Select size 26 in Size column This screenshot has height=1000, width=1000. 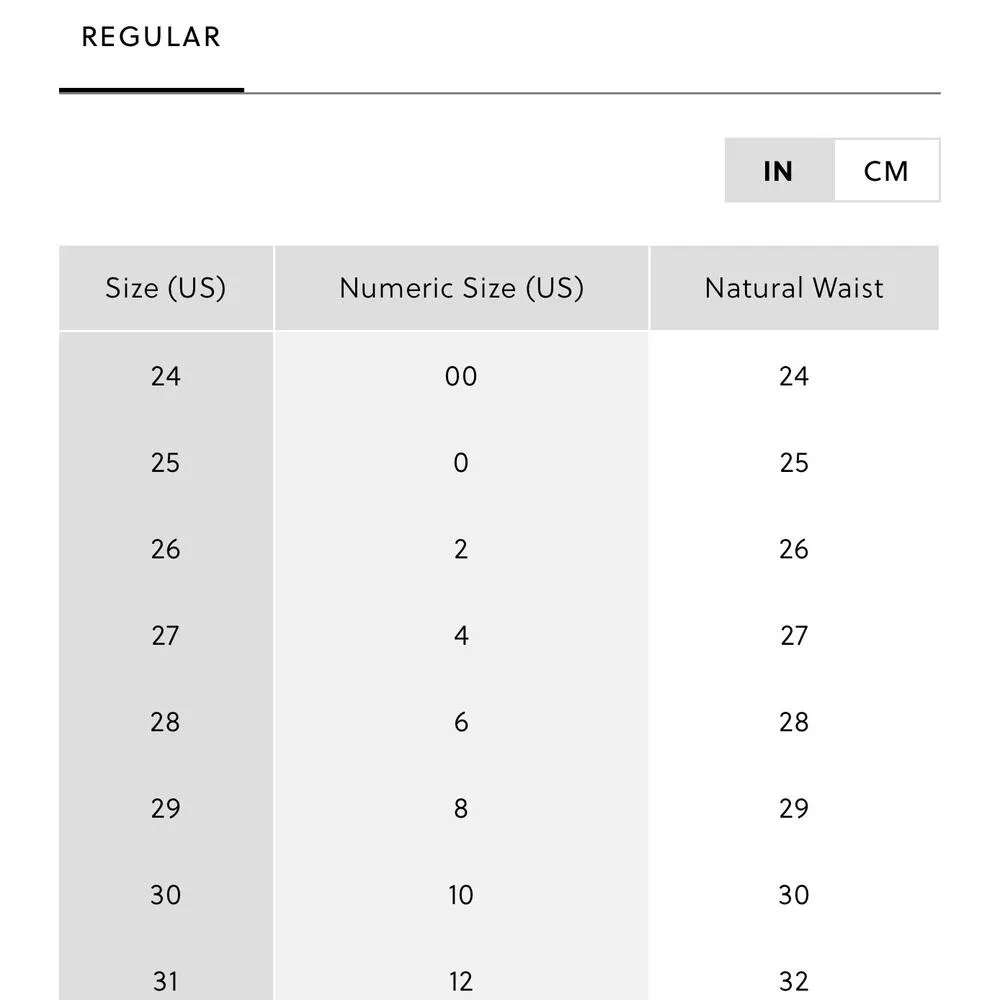tap(166, 549)
